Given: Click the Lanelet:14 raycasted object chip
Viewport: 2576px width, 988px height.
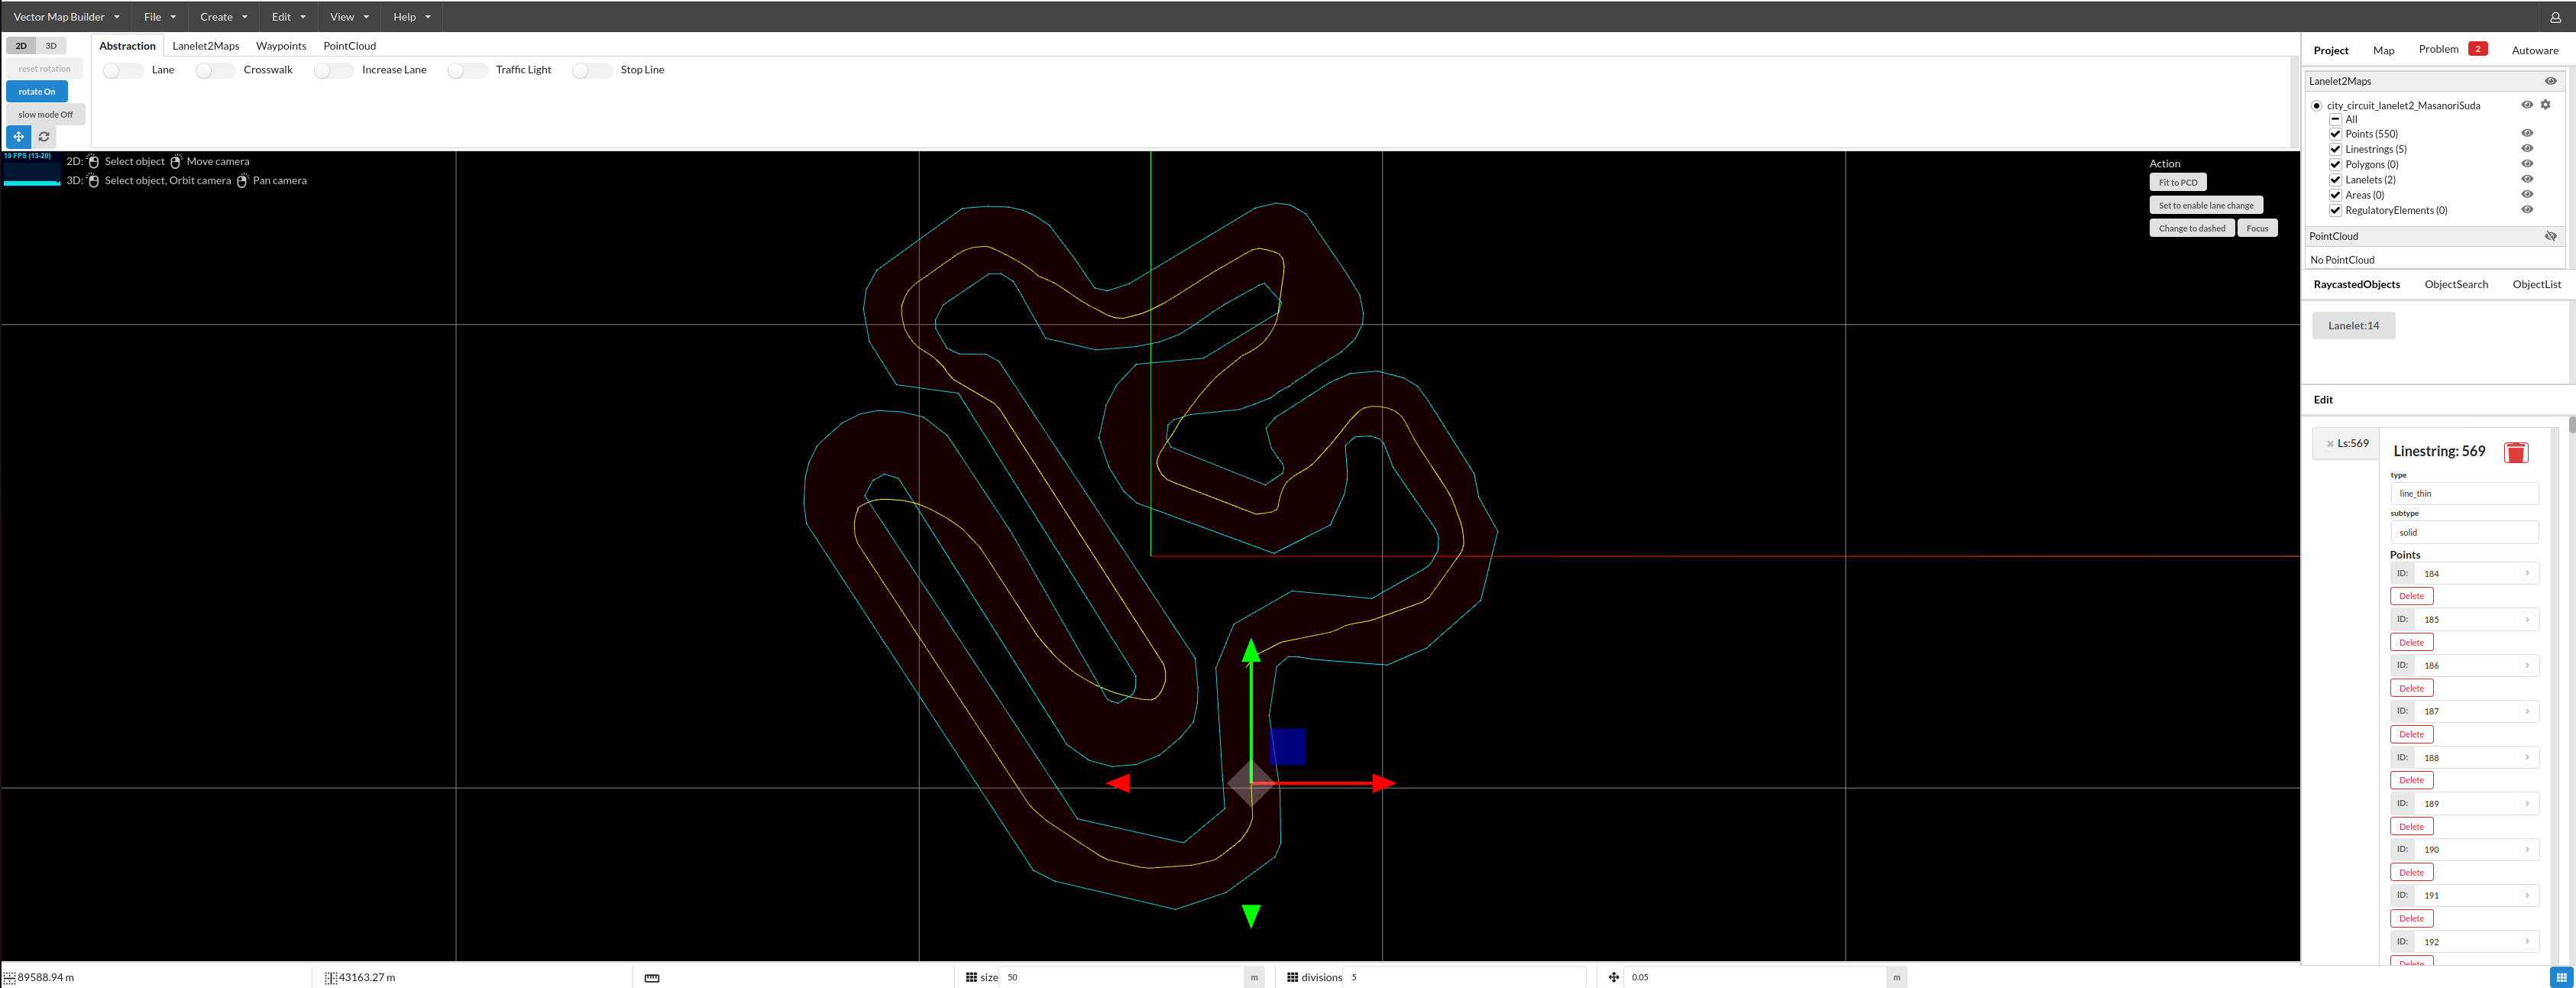Looking at the screenshot, I should 2353,325.
